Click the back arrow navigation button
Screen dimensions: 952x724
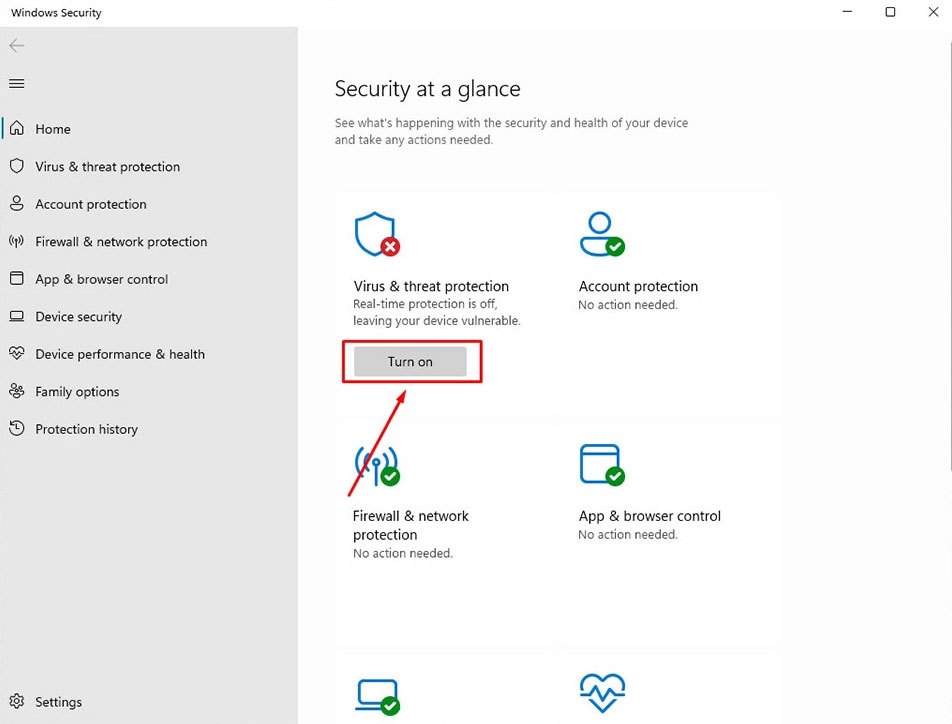[16, 45]
